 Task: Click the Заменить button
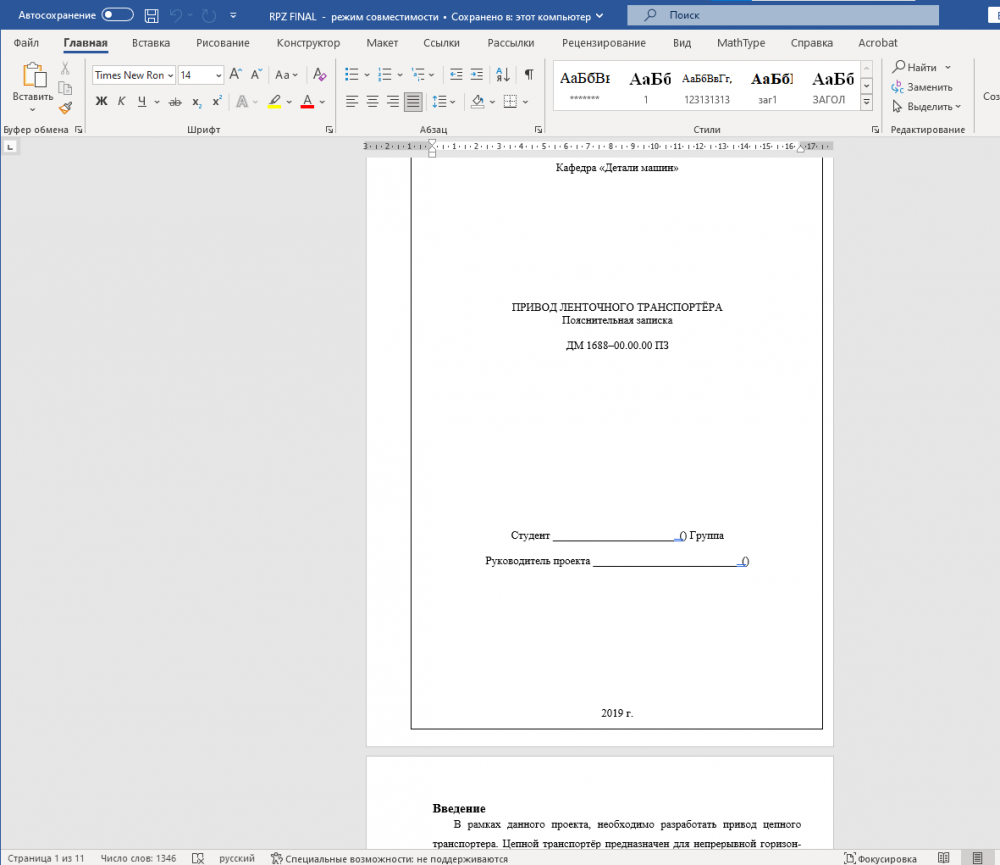click(922, 87)
